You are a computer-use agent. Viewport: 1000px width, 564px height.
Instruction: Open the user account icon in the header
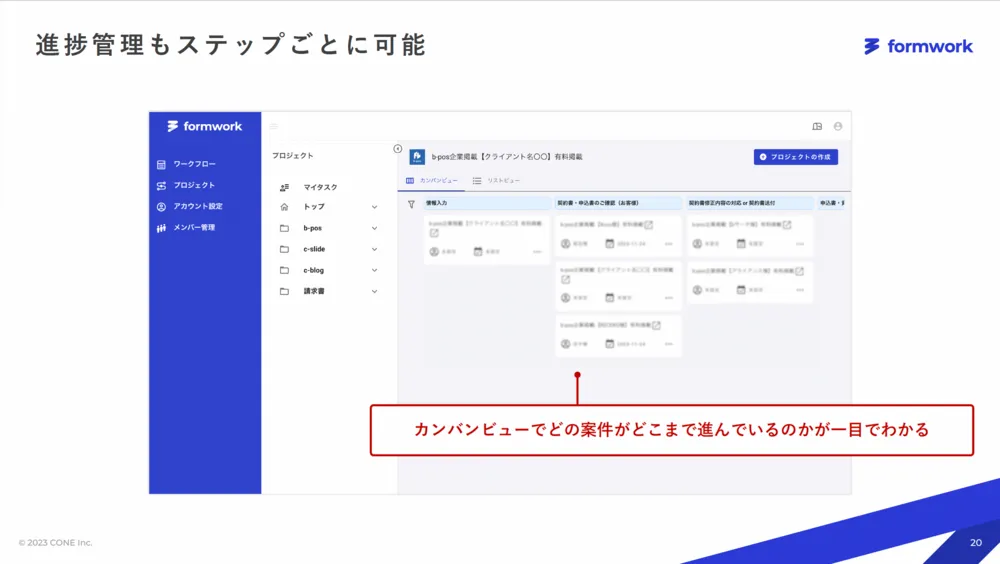[x=838, y=126]
